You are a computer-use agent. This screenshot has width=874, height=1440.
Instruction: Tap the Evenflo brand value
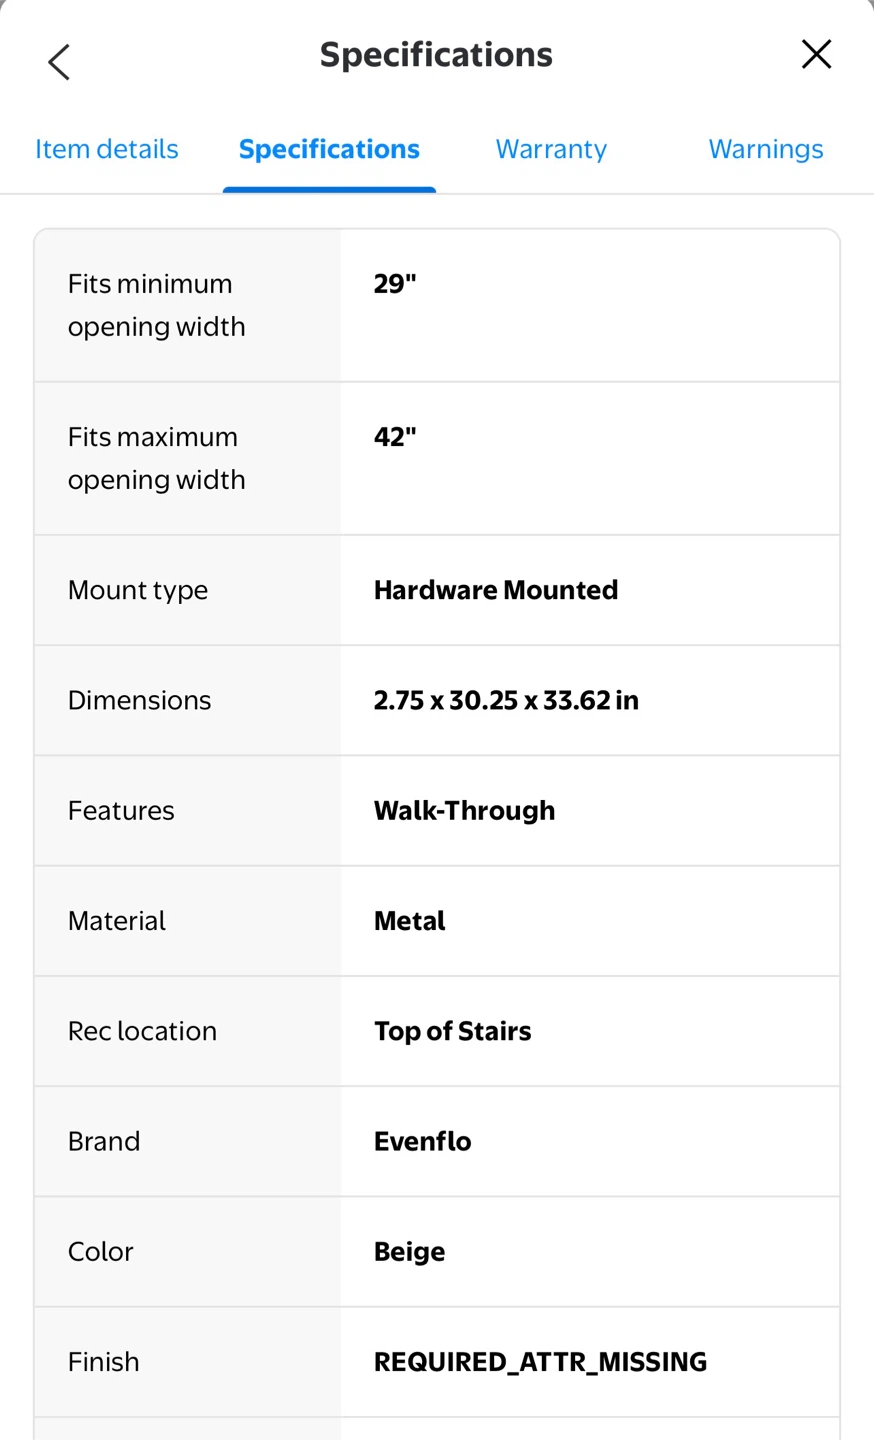[422, 1141]
